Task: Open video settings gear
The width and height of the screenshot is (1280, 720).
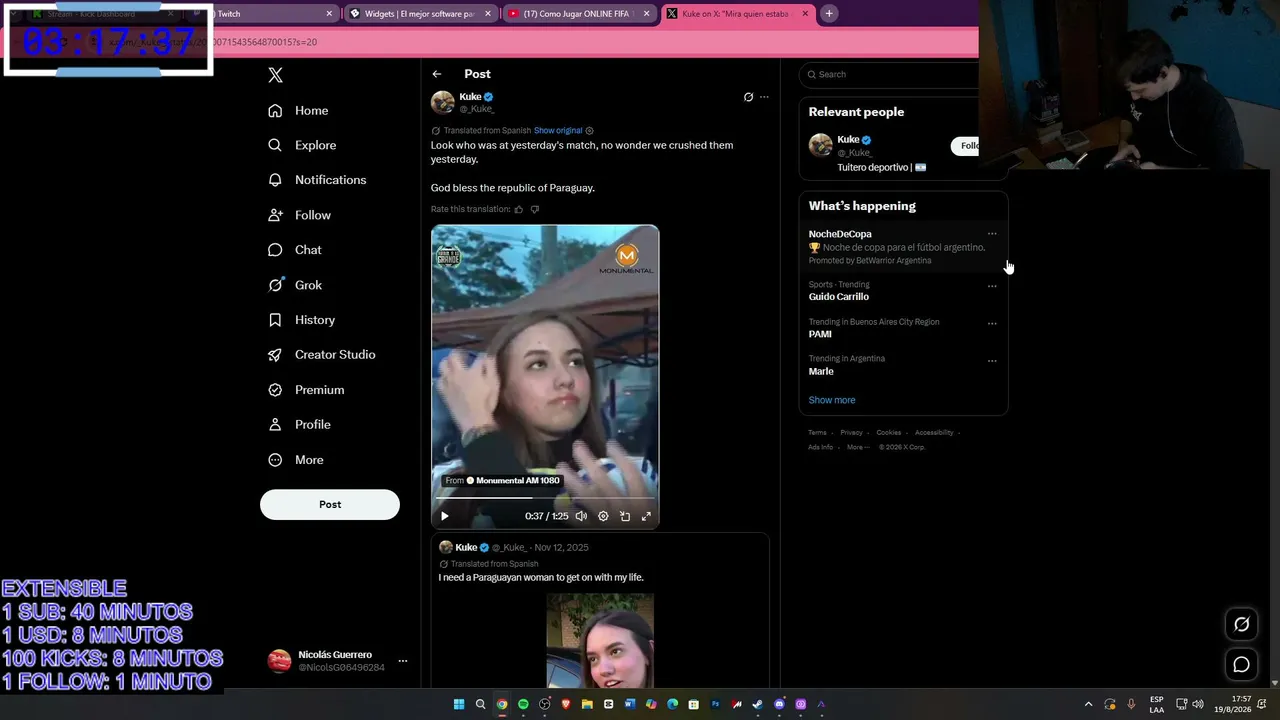Action: click(603, 516)
